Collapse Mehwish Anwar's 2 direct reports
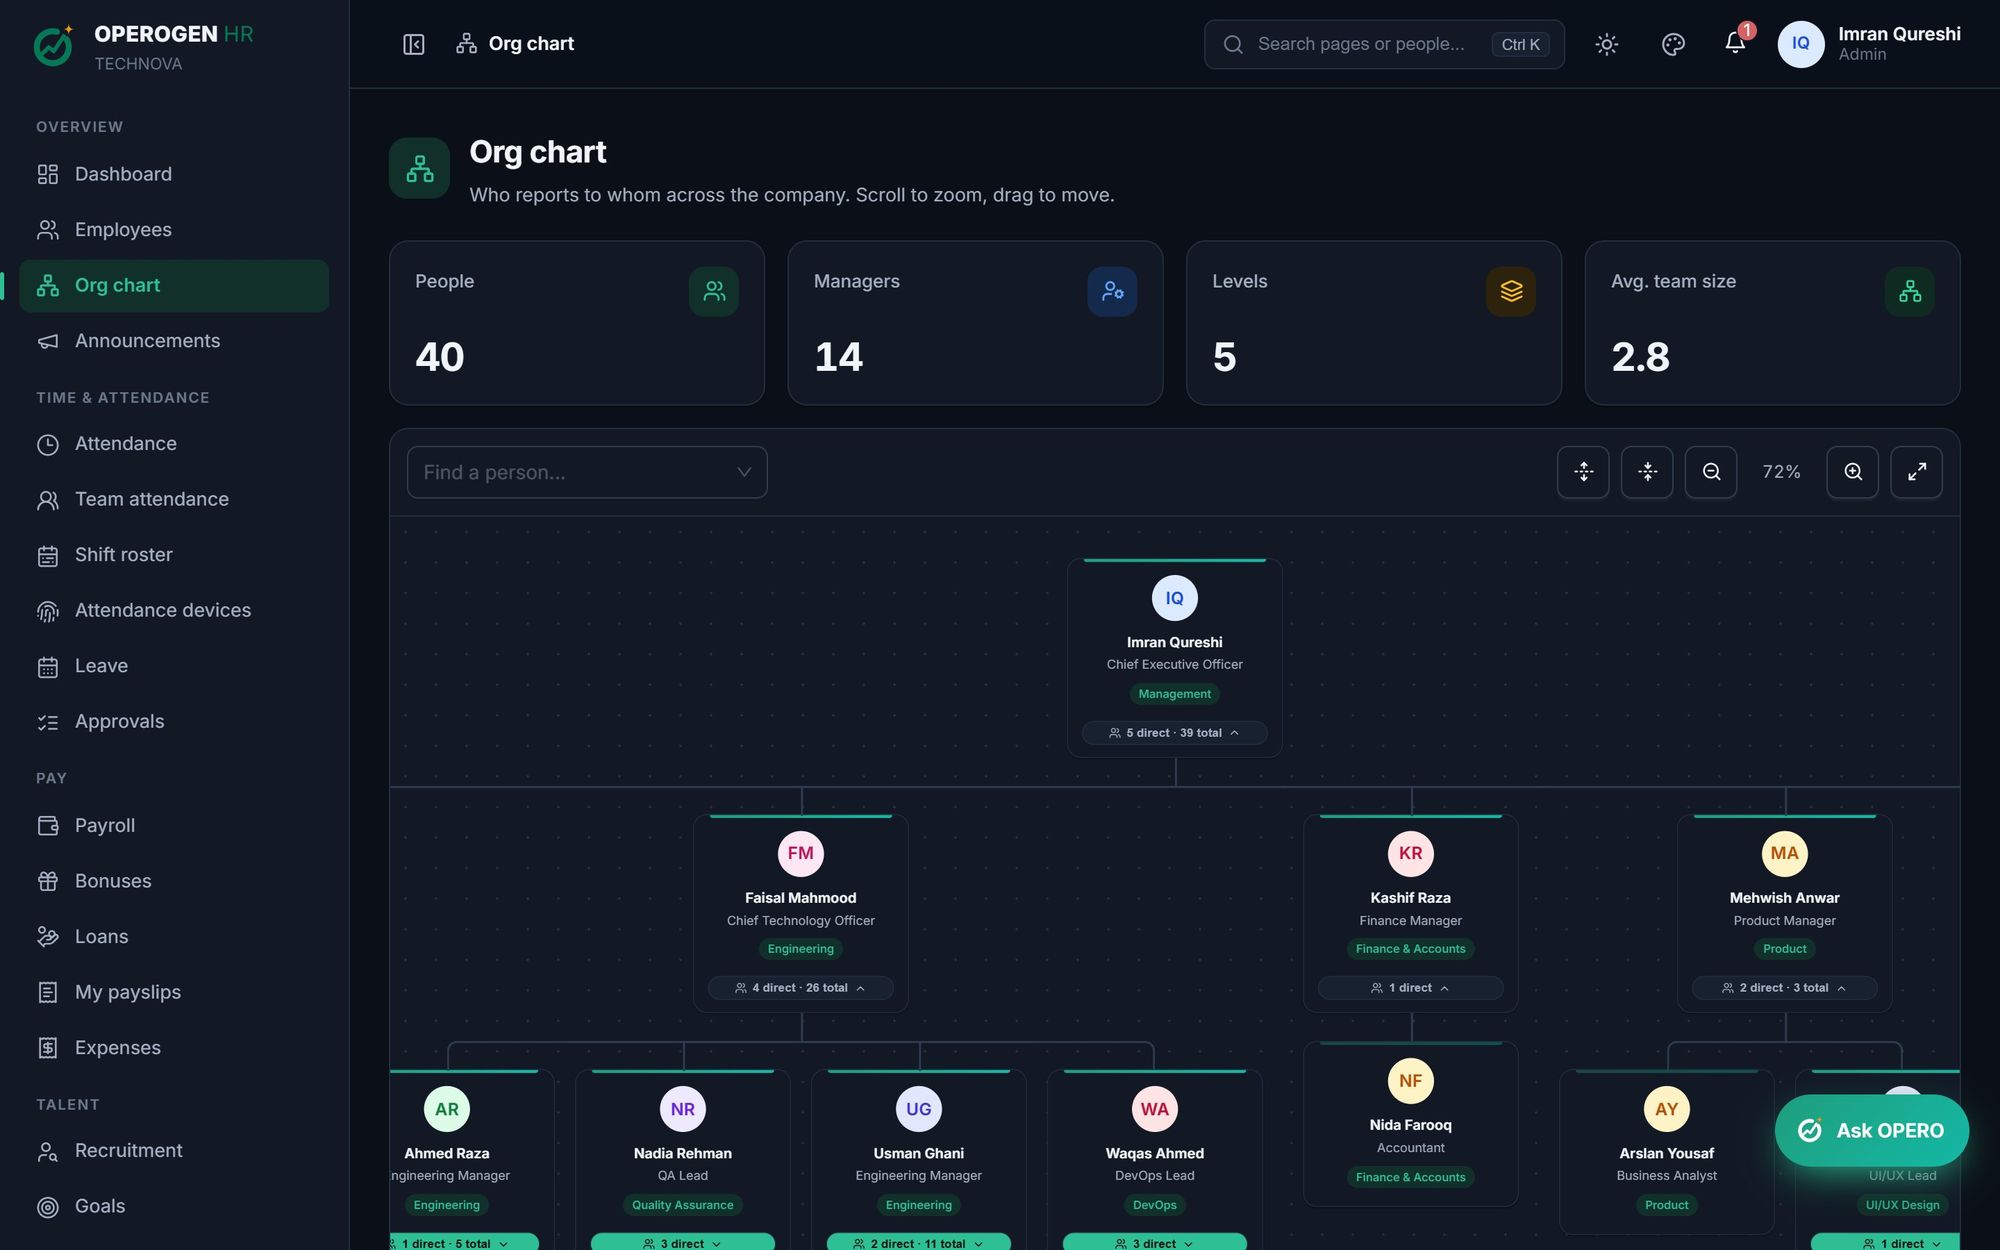The image size is (2000, 1250). (x=1784, y=988)
